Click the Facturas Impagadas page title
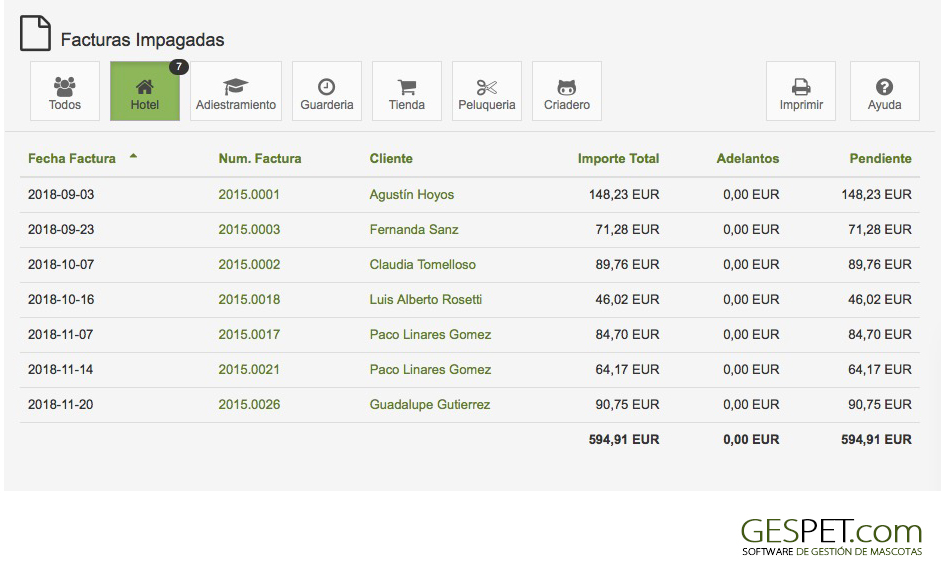The width and height of the screenshot is (941, 586). coord(142,40)
